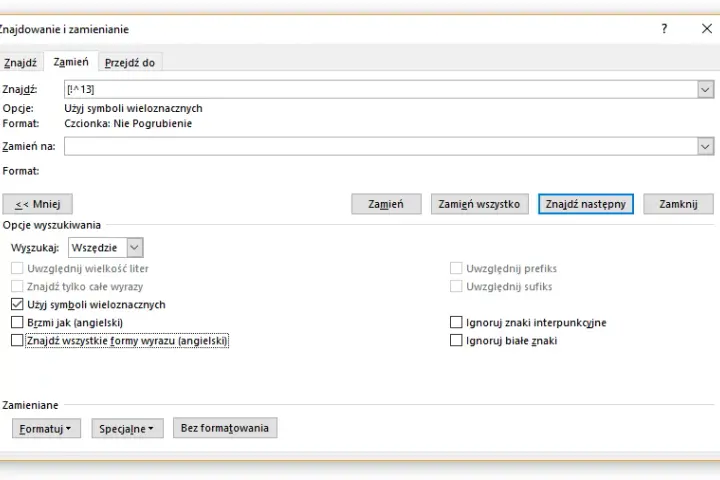Open the Zamień na history dropdown
Image resolution: width=720 pixels, height=480 pixels.
click(706, 147)
